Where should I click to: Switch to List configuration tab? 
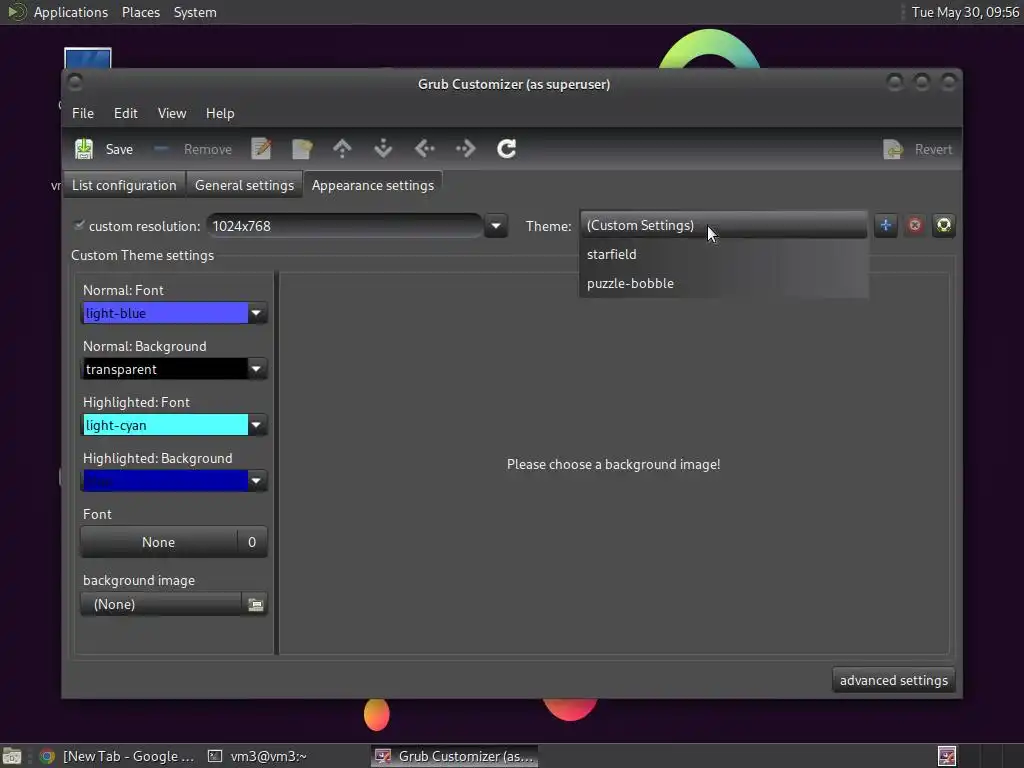(x=124, y=185)
